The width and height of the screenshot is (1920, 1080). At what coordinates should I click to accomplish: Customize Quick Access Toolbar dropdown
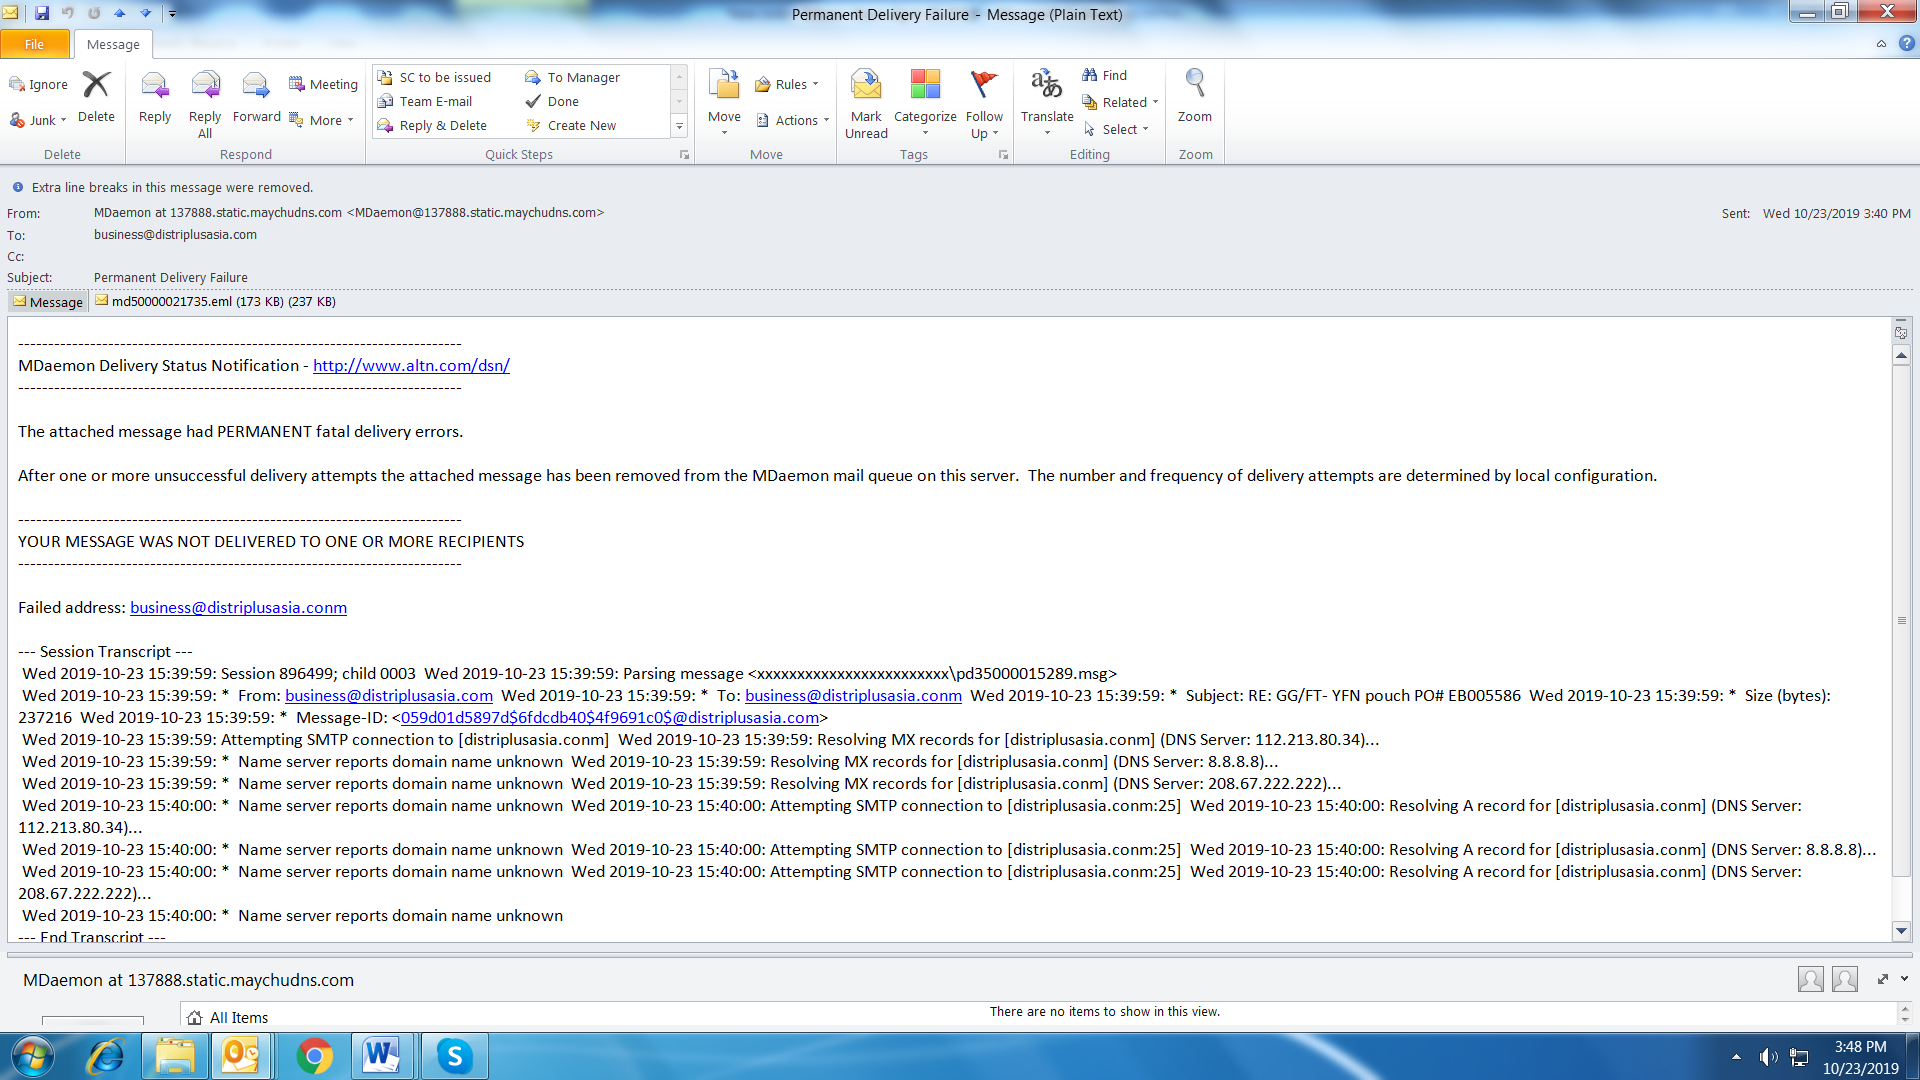pyautogui.click(x=172, y=13)
